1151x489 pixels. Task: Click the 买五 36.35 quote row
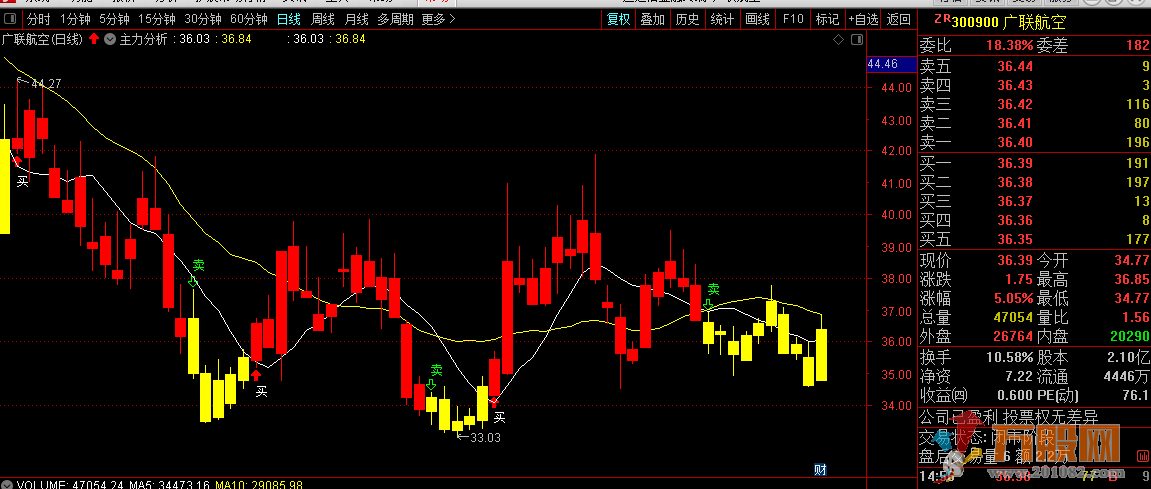[1034, 239]
